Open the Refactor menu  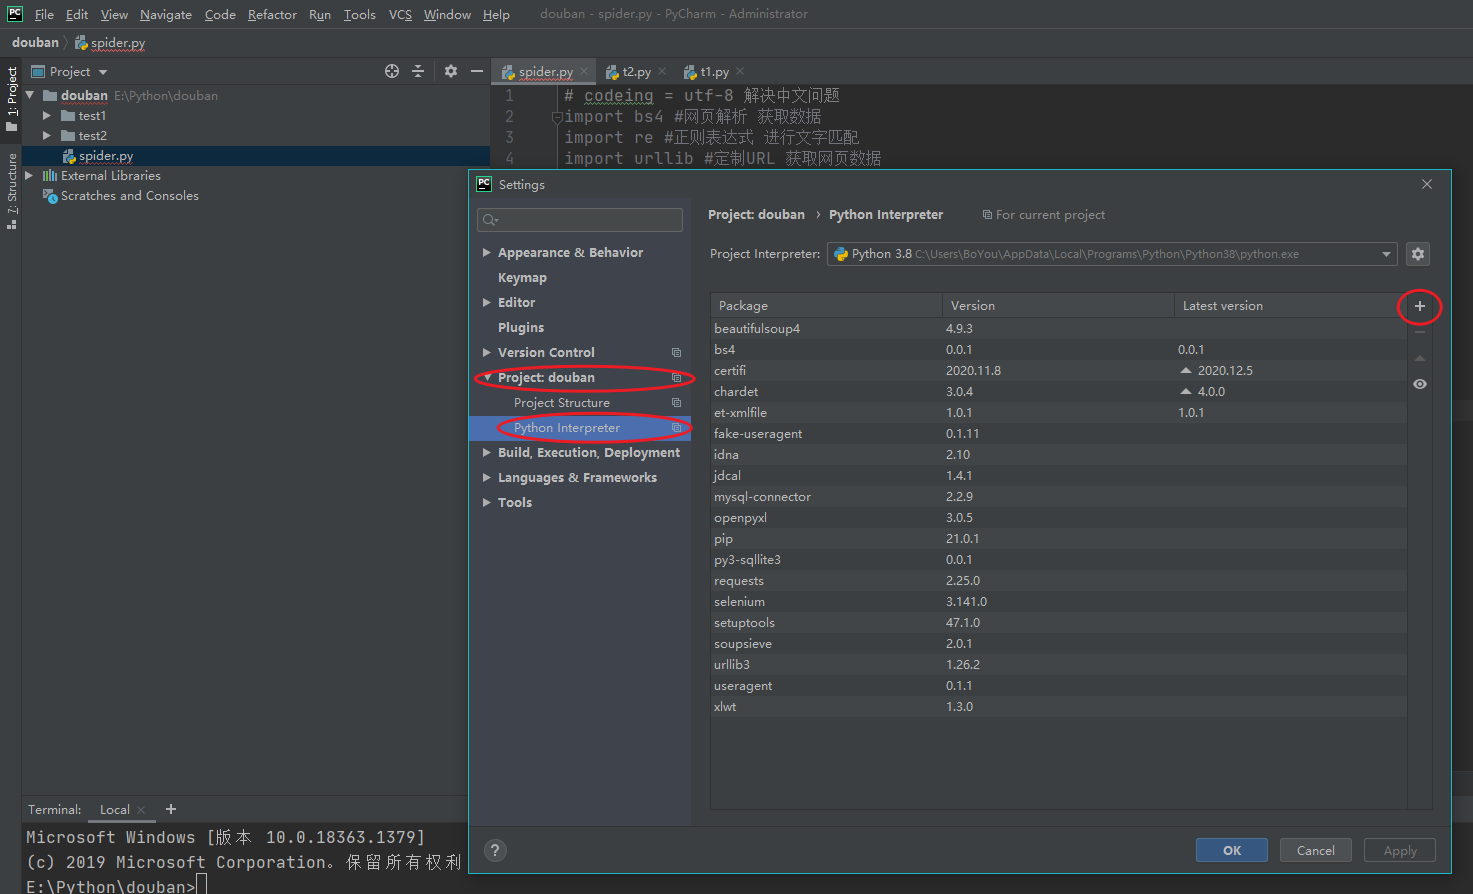272,14
